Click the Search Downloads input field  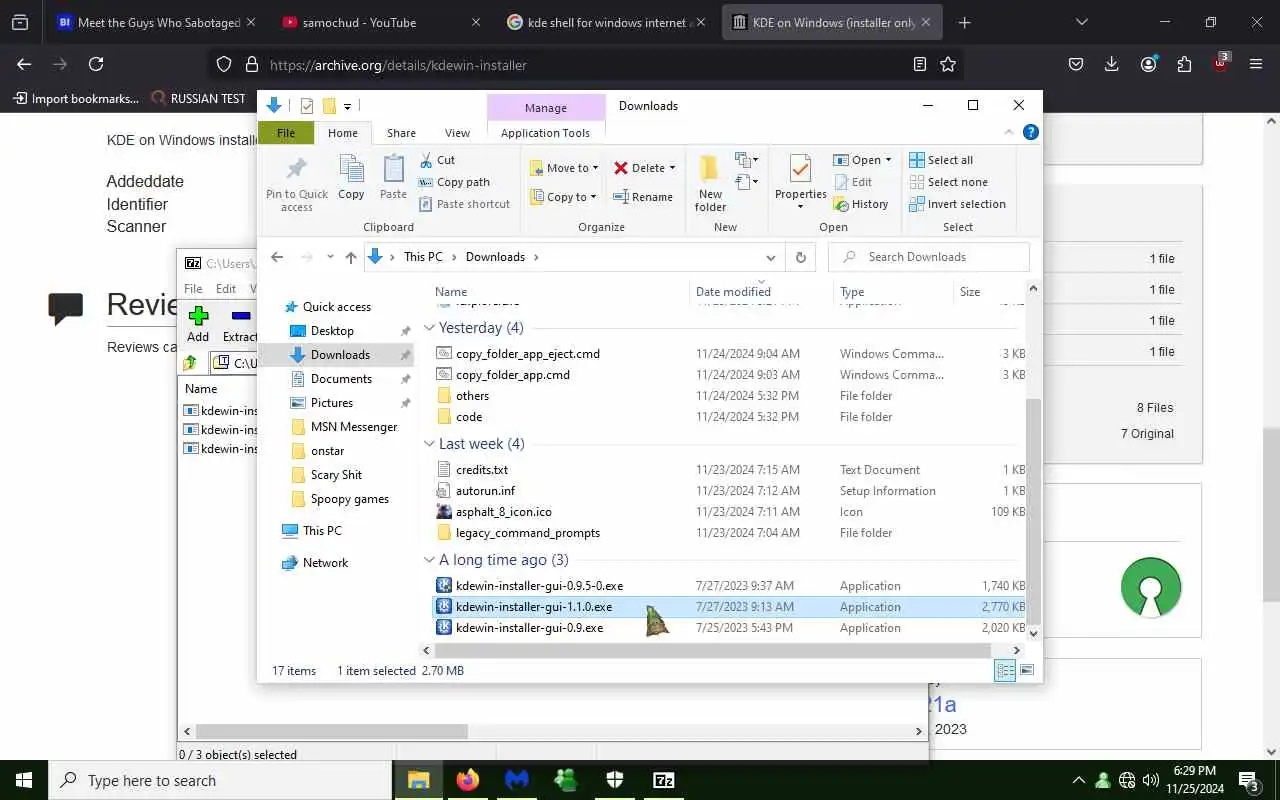[928, 257]
